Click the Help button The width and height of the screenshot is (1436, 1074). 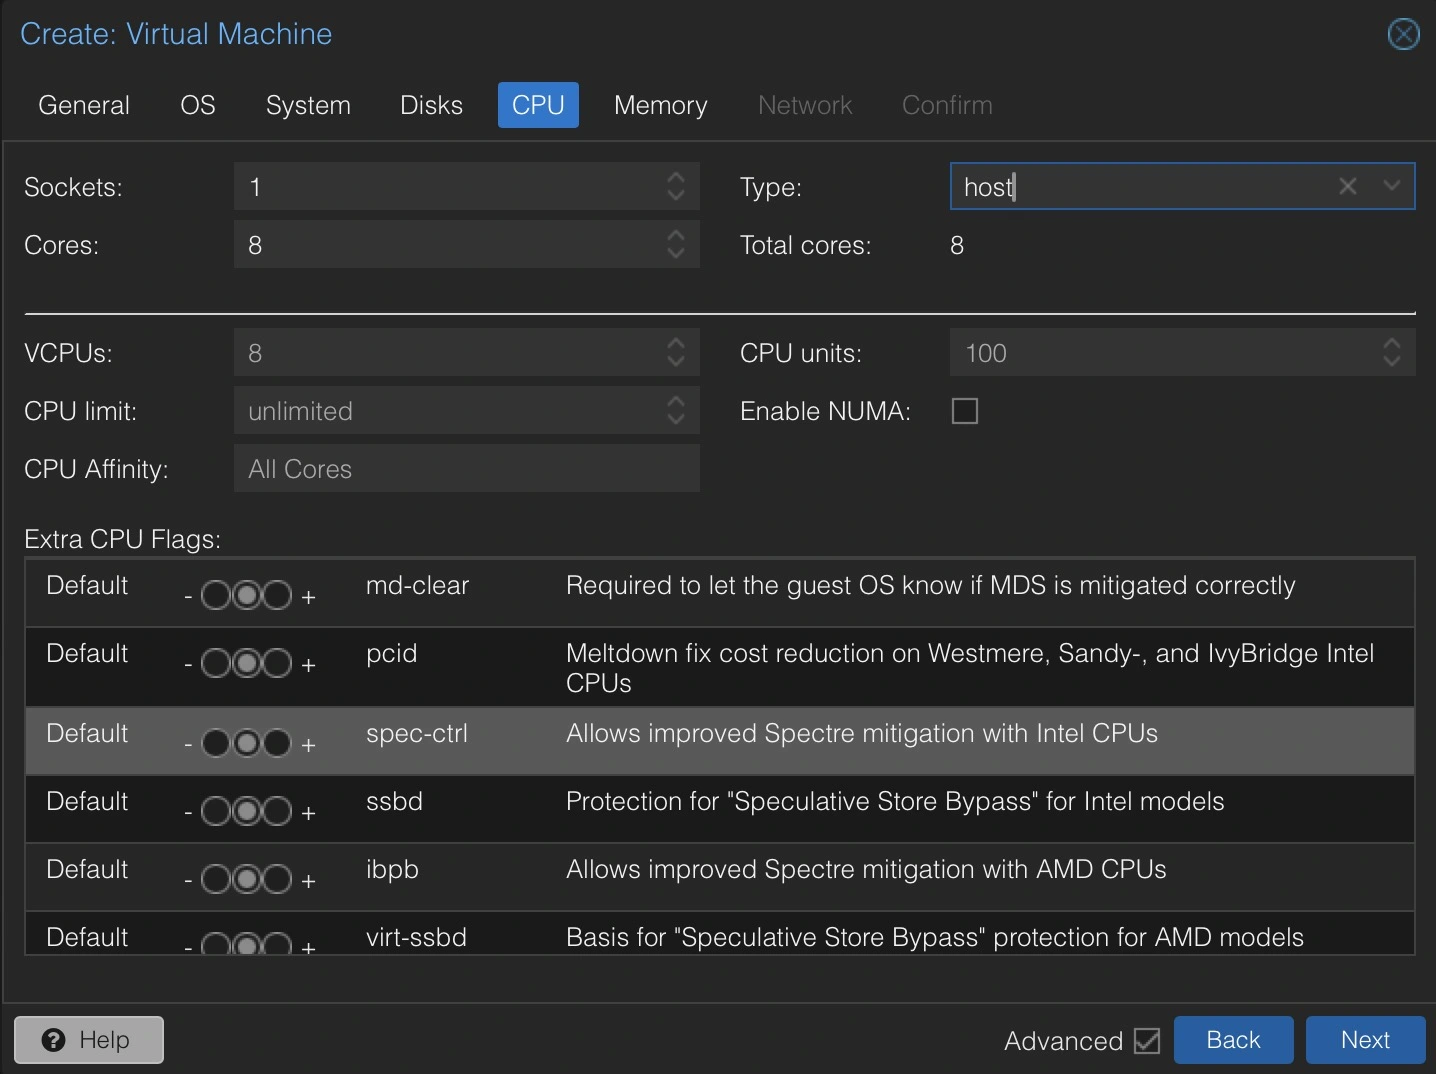click(x=89, y=1040)
